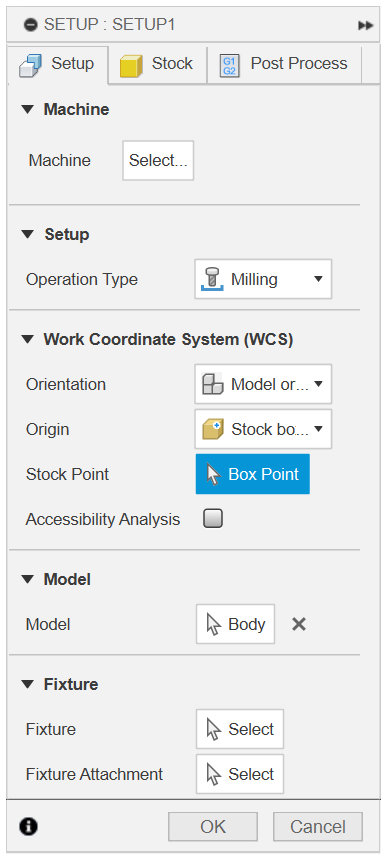Screen dimensions: 383x854
Task: Click the Fixture Select button
Action: [x=240, y=729]
